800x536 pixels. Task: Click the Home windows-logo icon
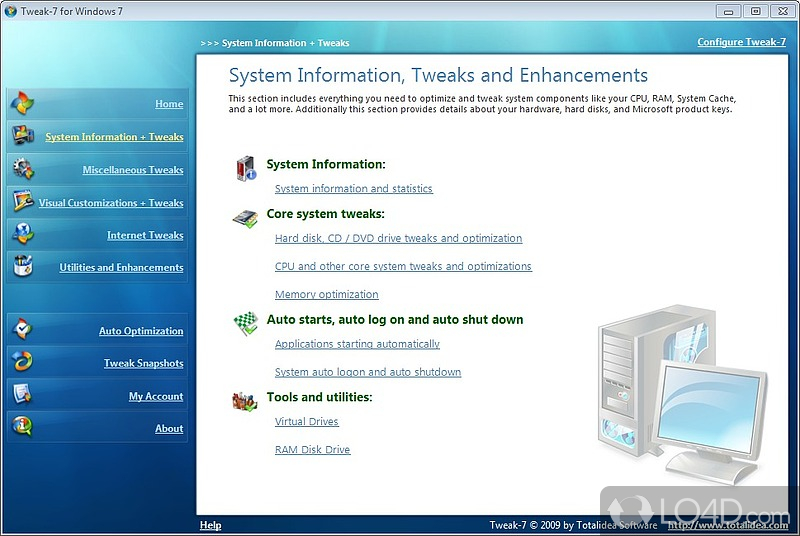pos(22,103)
